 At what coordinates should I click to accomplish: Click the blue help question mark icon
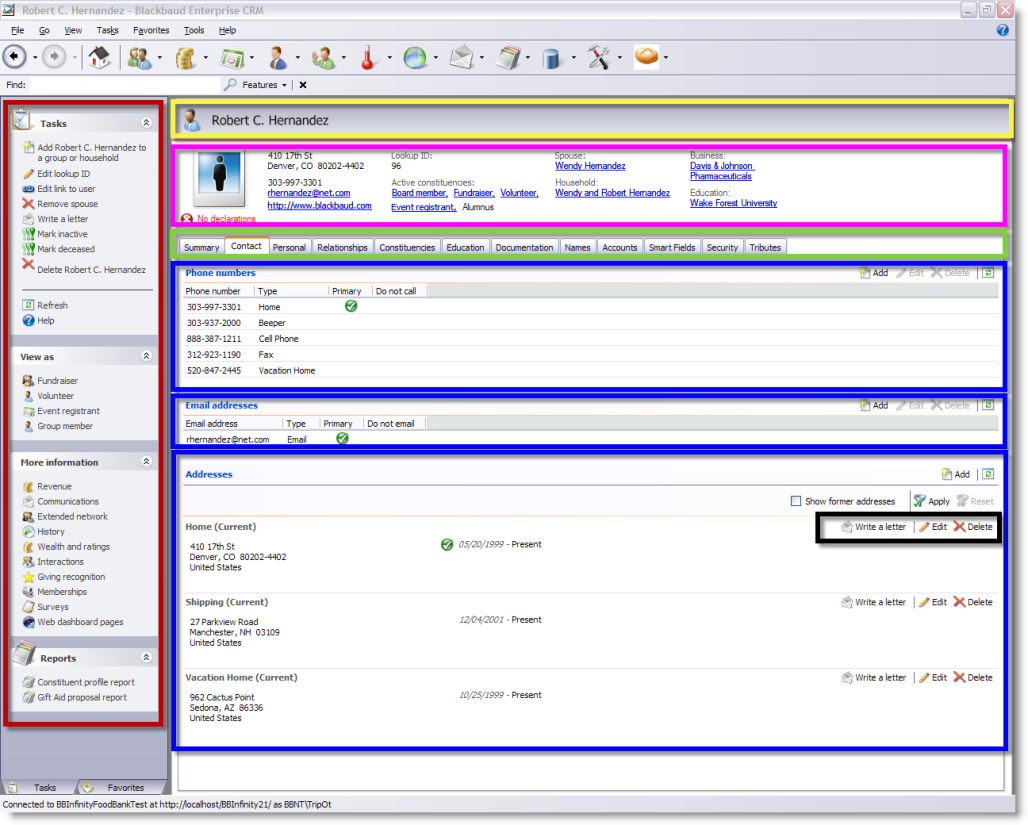click(1002, 30)
